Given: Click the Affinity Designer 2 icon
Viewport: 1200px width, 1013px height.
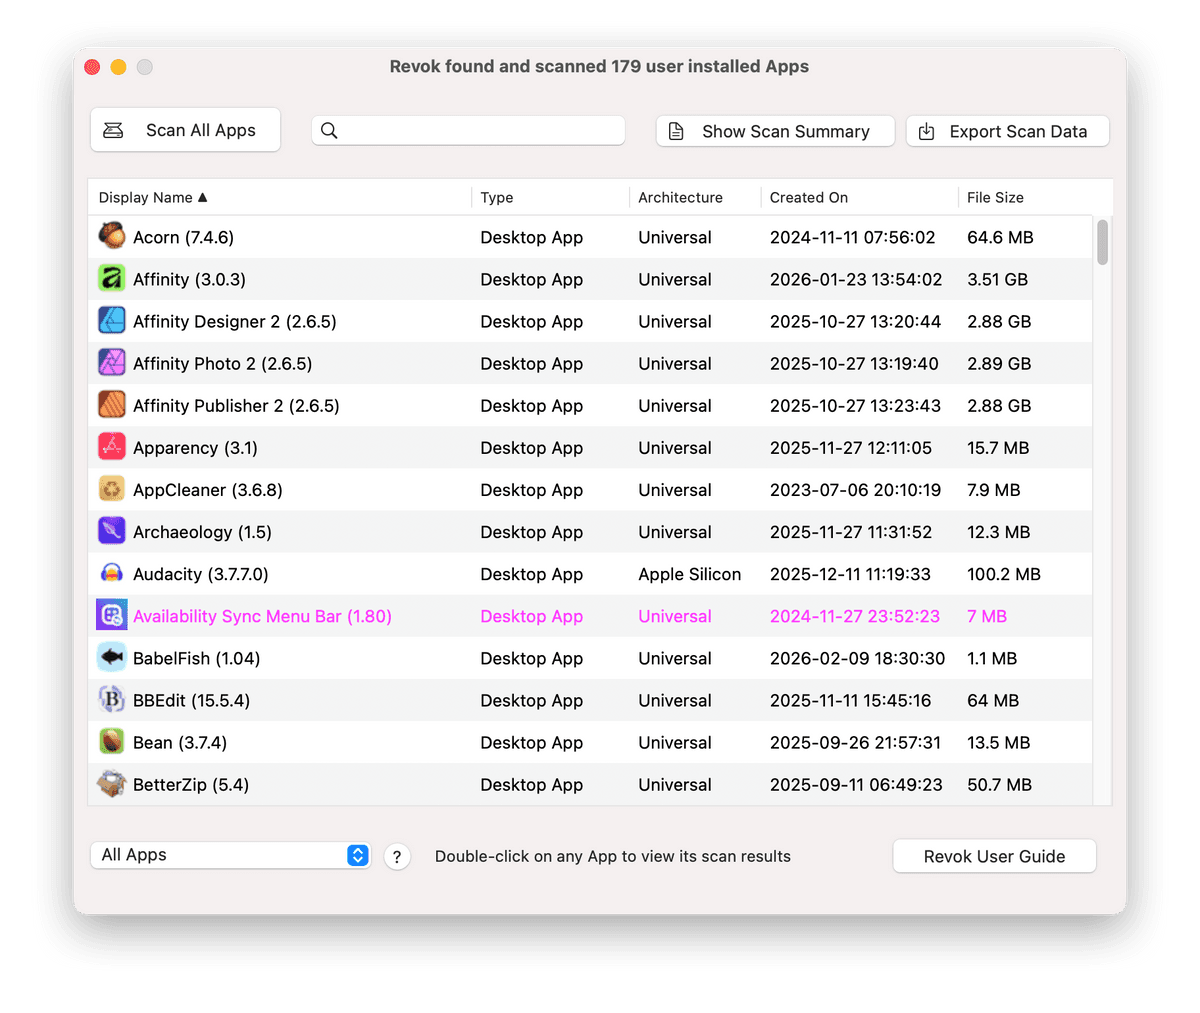Looking at the screenshot, I should [x=111, y=321].
